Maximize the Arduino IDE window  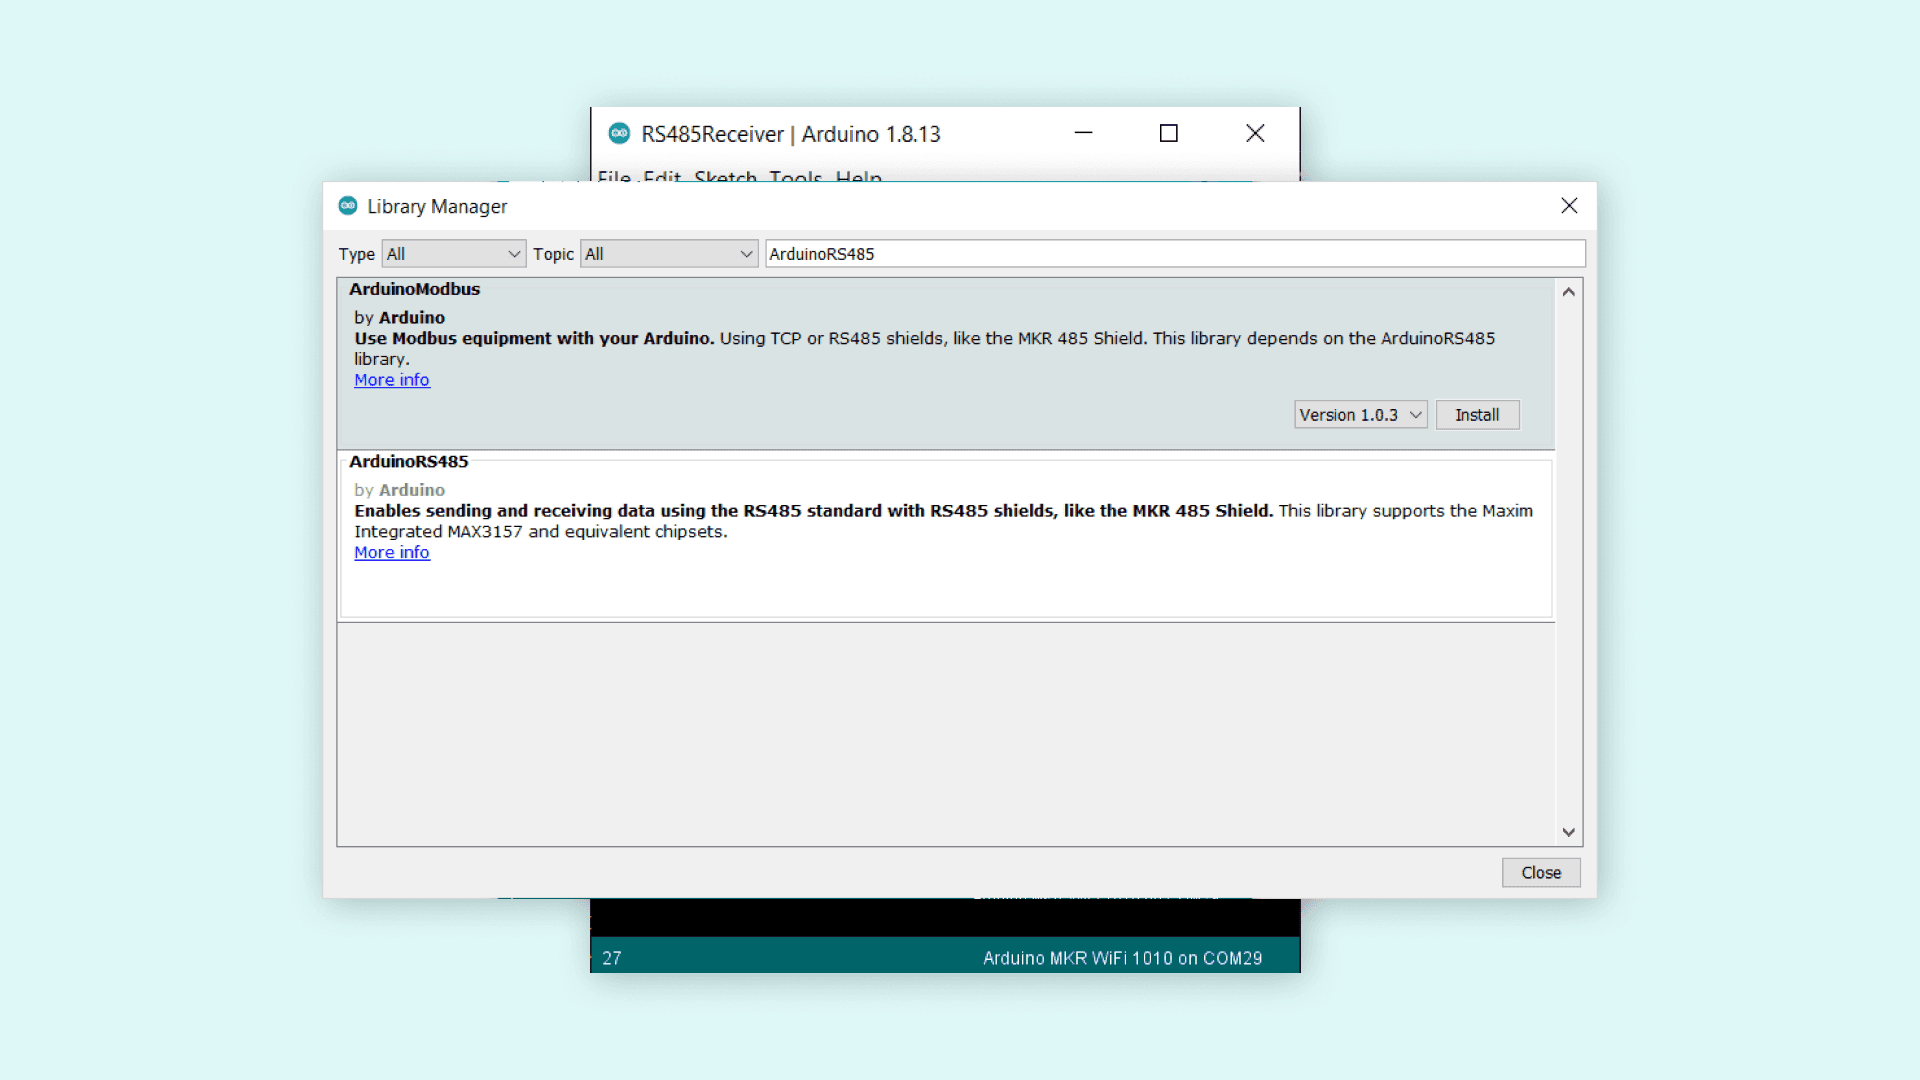pos(1168,133)
